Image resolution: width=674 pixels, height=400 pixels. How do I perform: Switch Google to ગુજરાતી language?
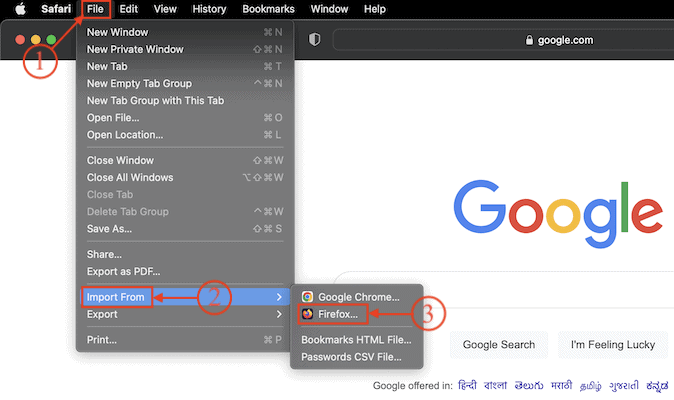624,385
